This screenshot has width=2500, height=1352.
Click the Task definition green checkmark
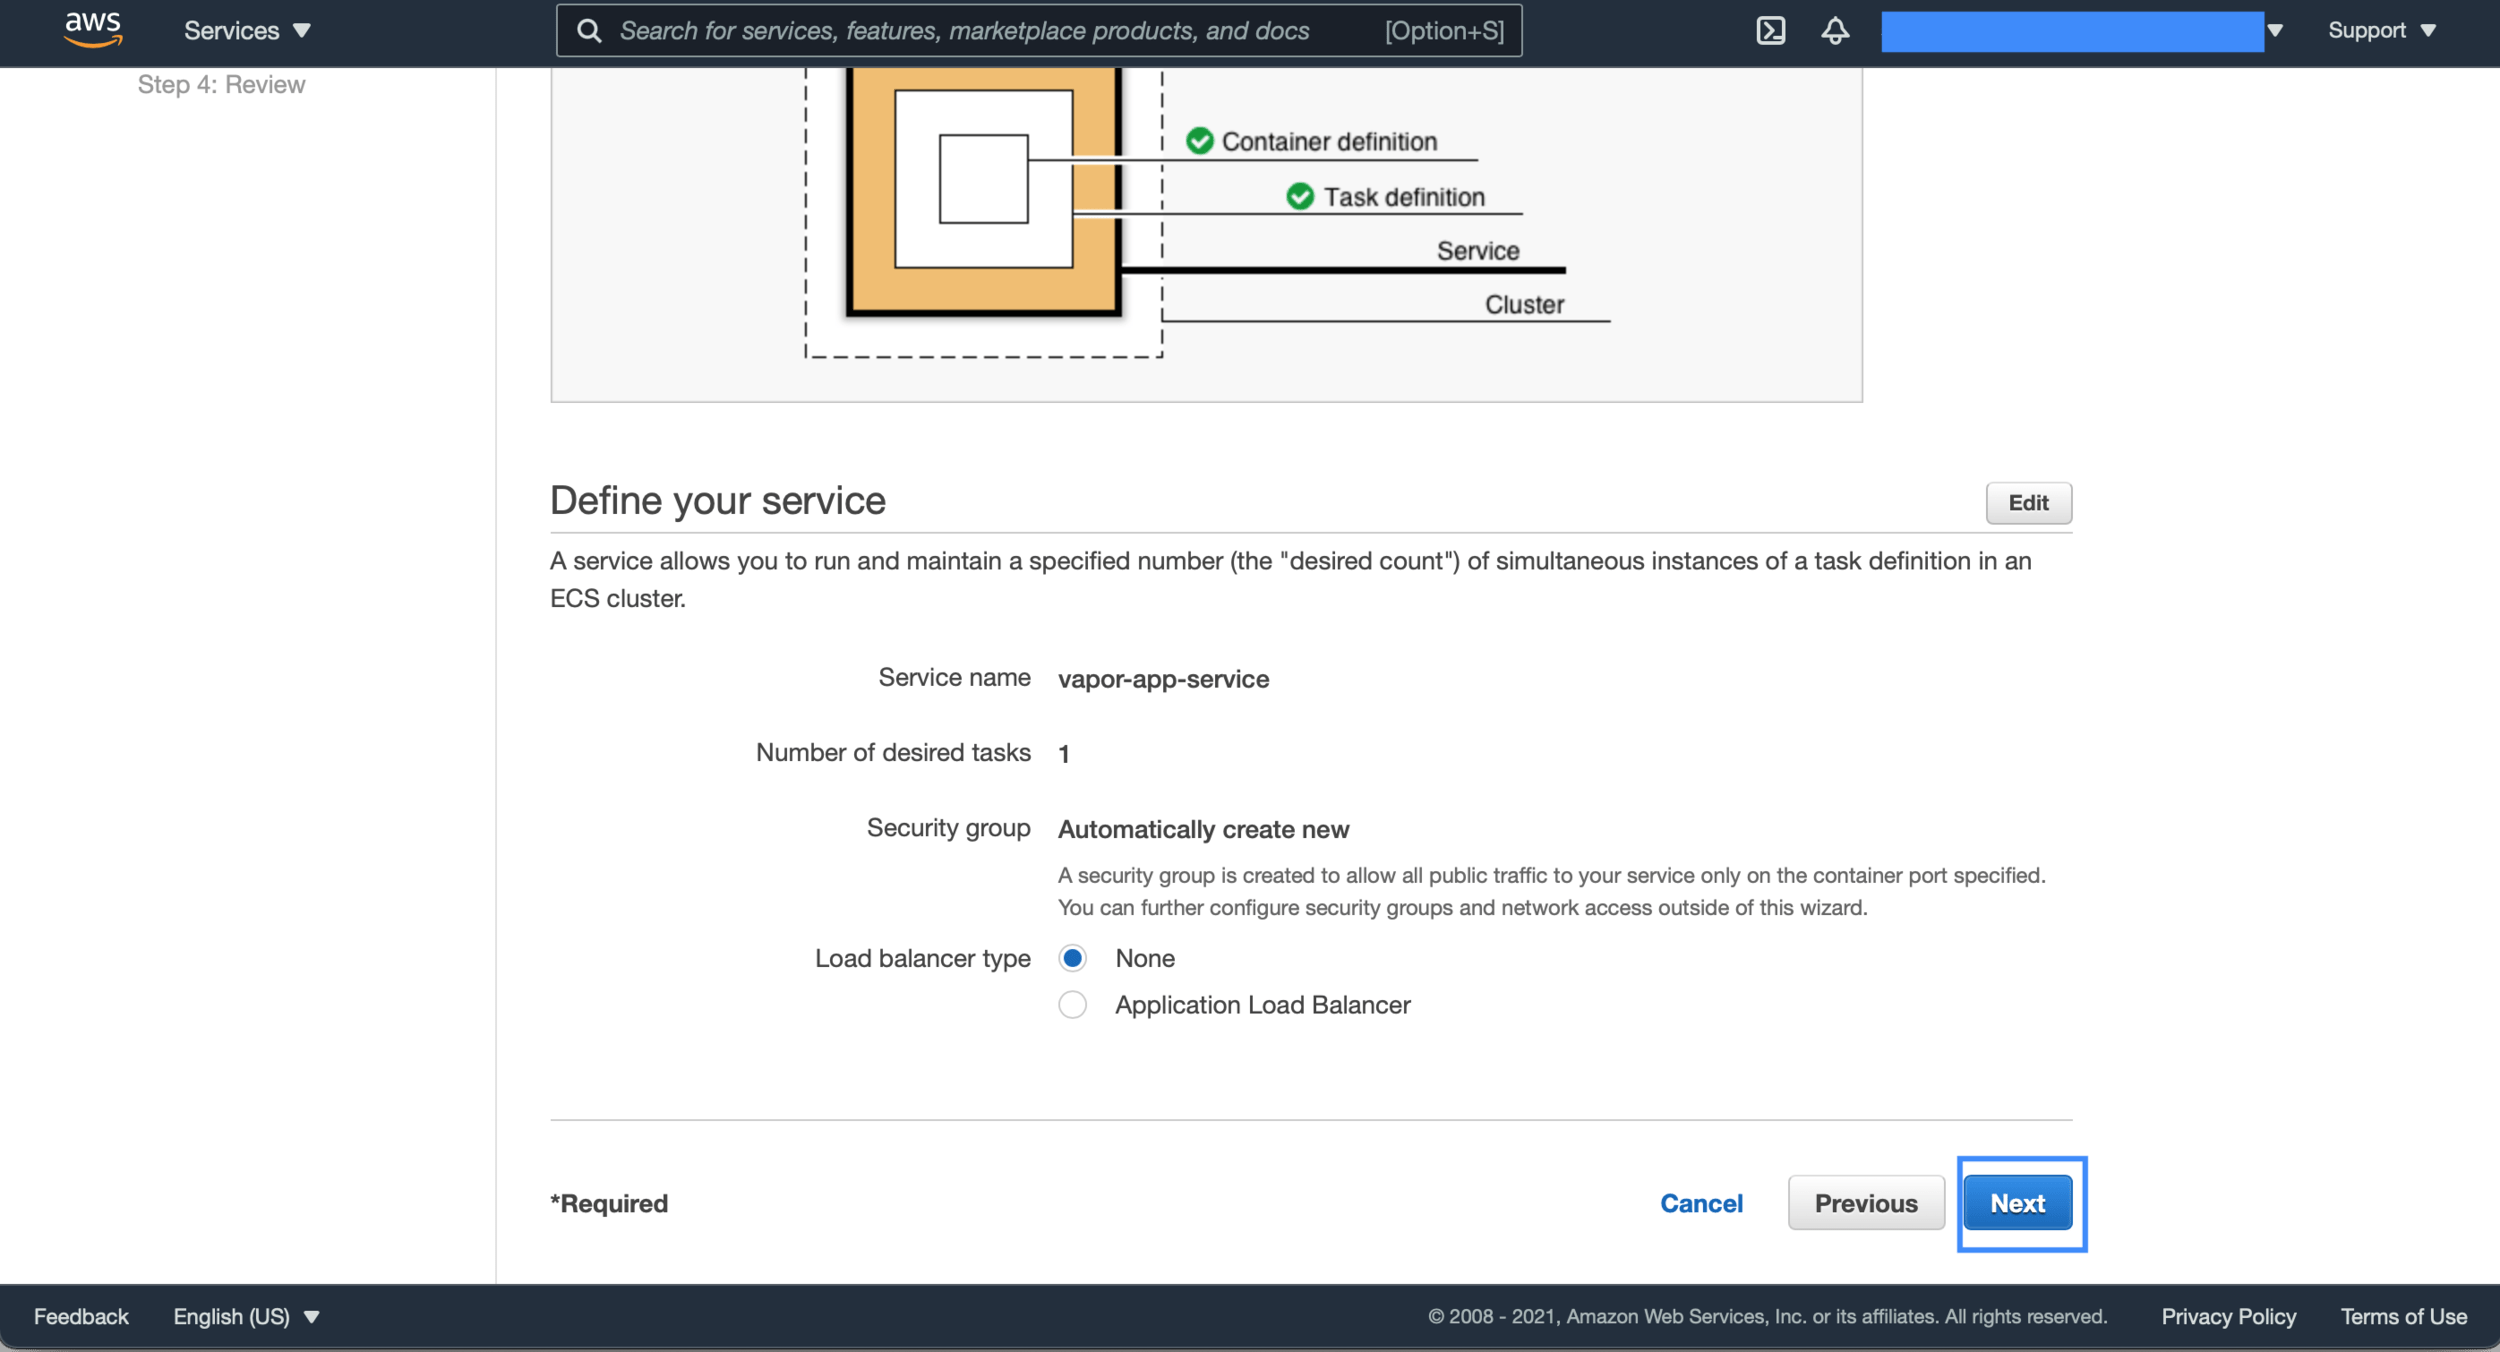(1299, 196)
